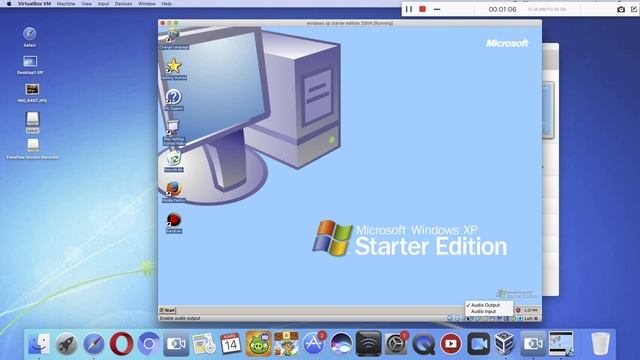Pause the screen recording

pyautogui.click(x=409, y=9)
